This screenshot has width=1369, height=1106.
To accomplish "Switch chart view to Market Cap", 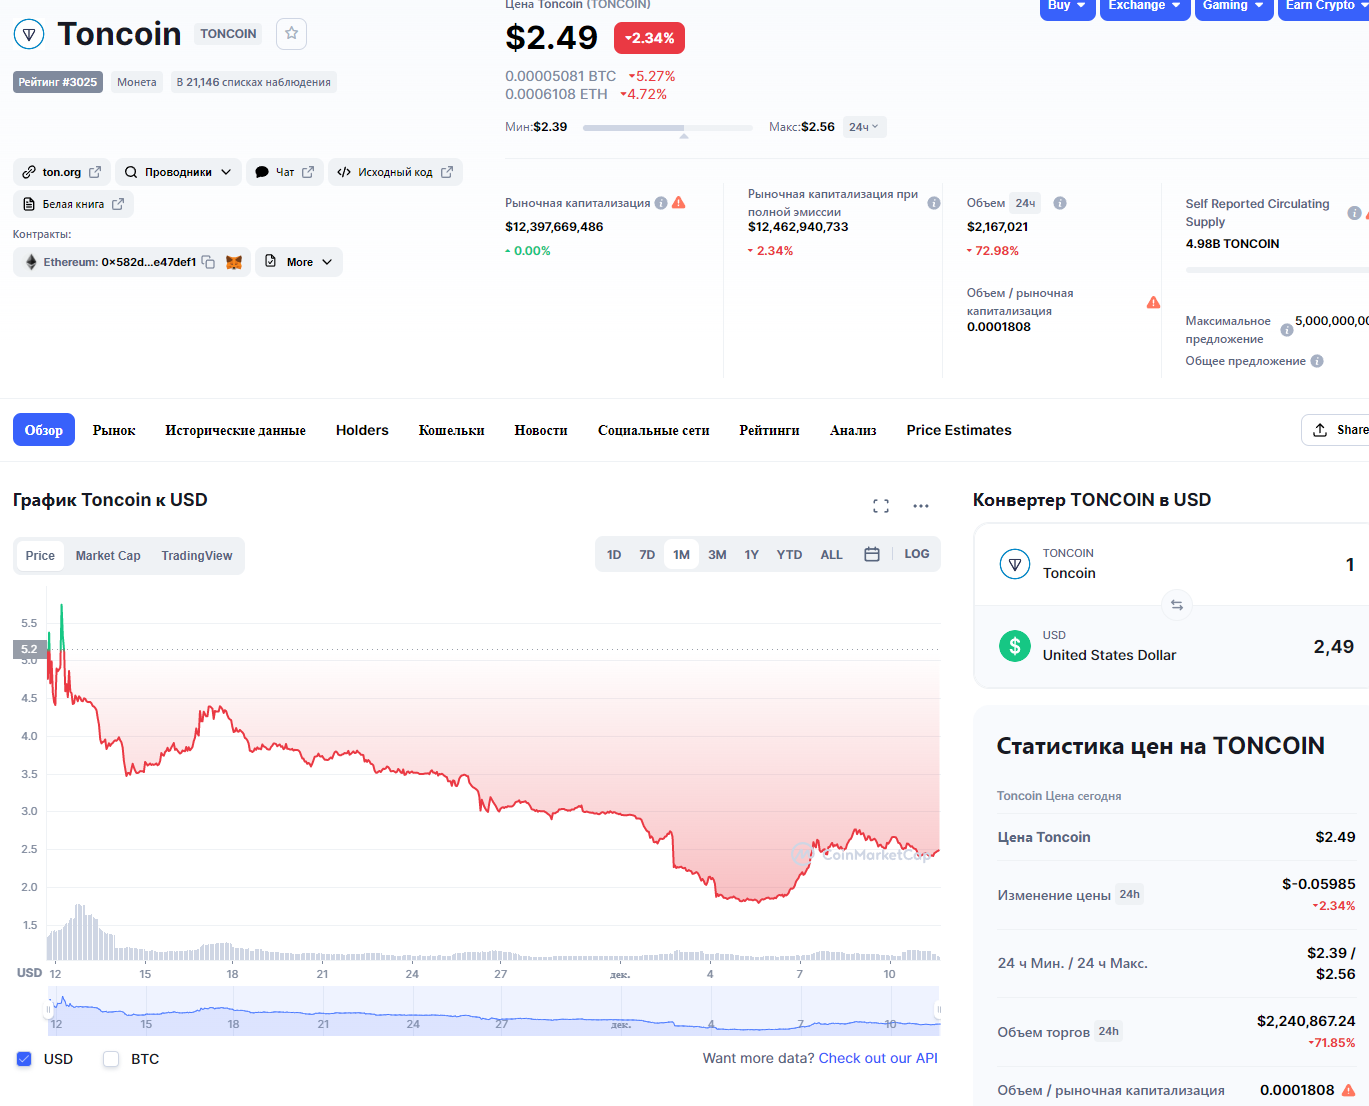I will point(108,556).
